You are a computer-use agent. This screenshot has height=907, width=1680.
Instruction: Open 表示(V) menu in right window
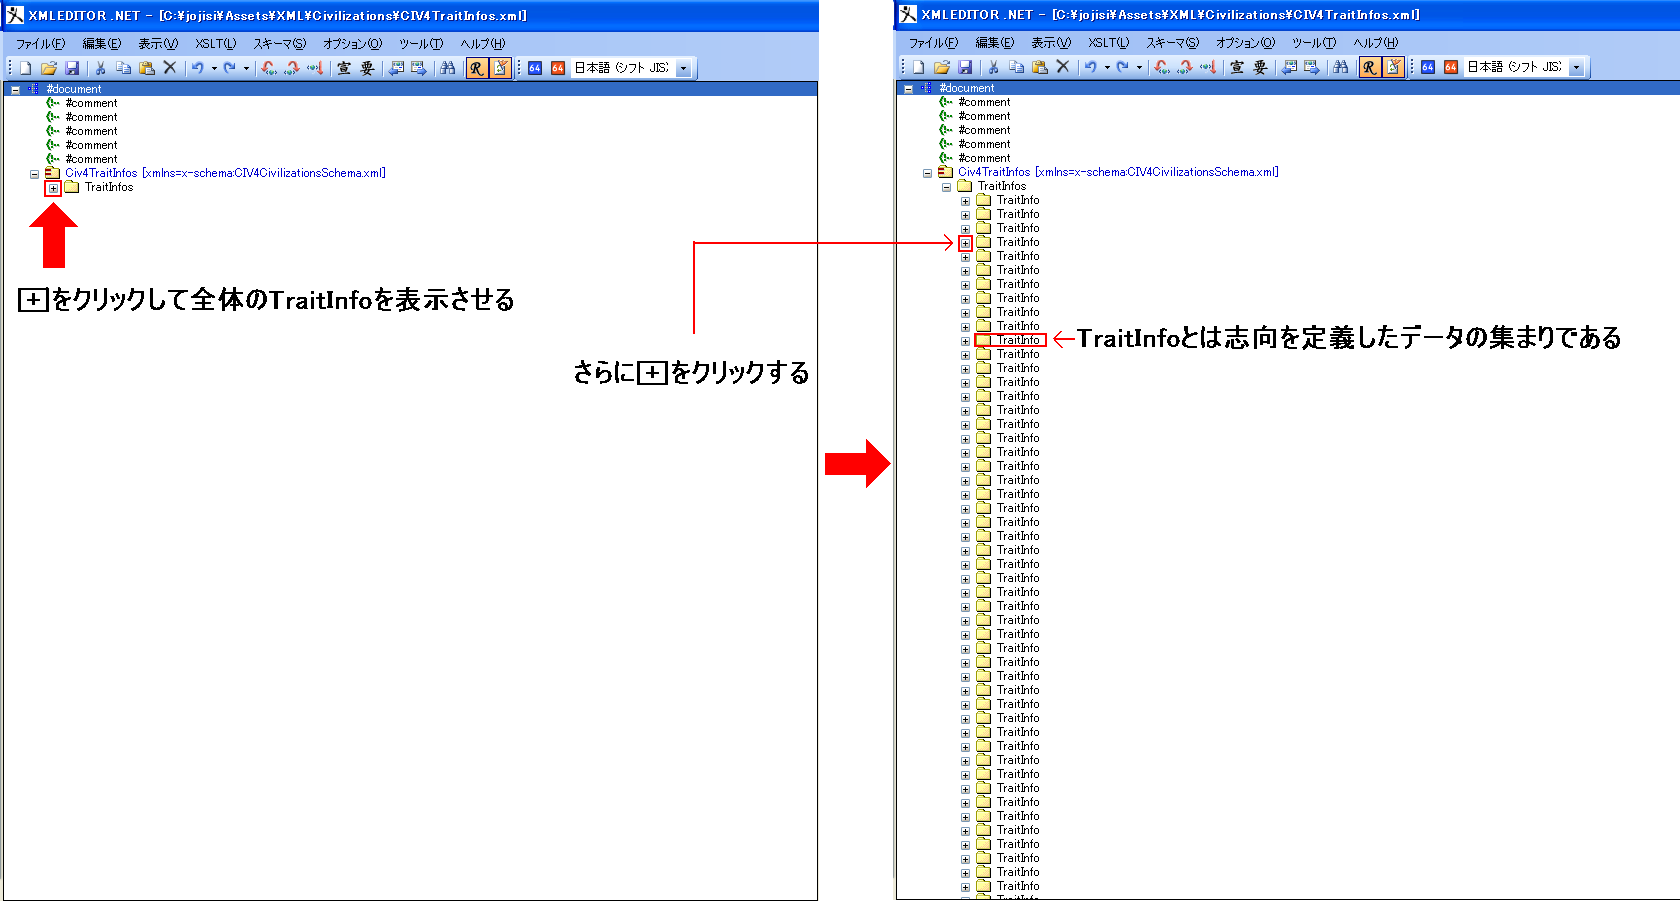[x=1051, y=43]
